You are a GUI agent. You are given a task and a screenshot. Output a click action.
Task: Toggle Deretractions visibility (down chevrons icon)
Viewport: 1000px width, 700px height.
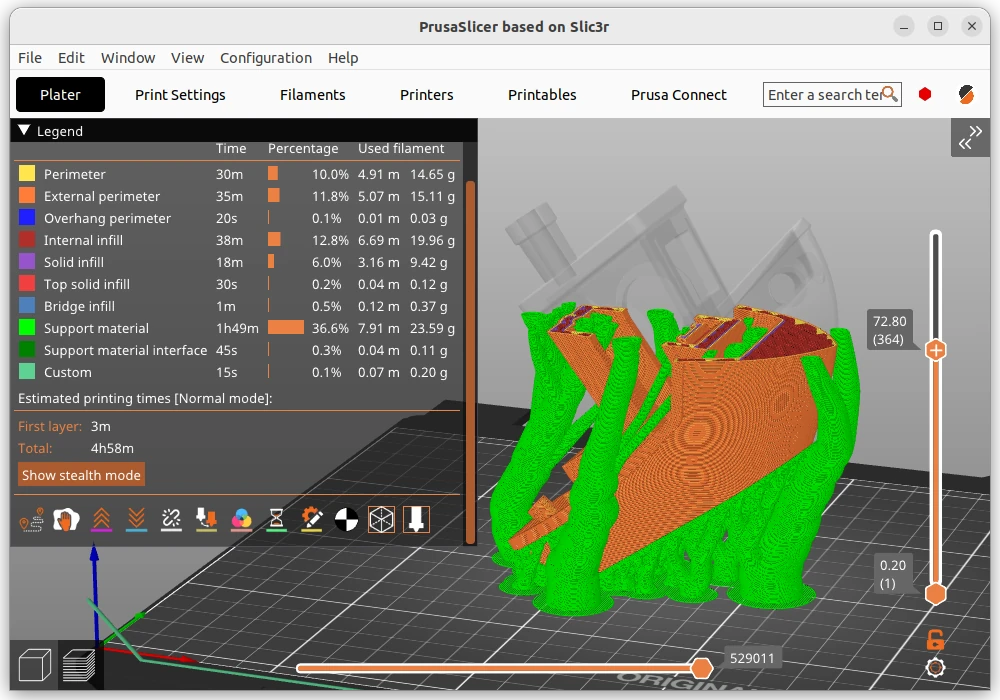tap(136, 520)
